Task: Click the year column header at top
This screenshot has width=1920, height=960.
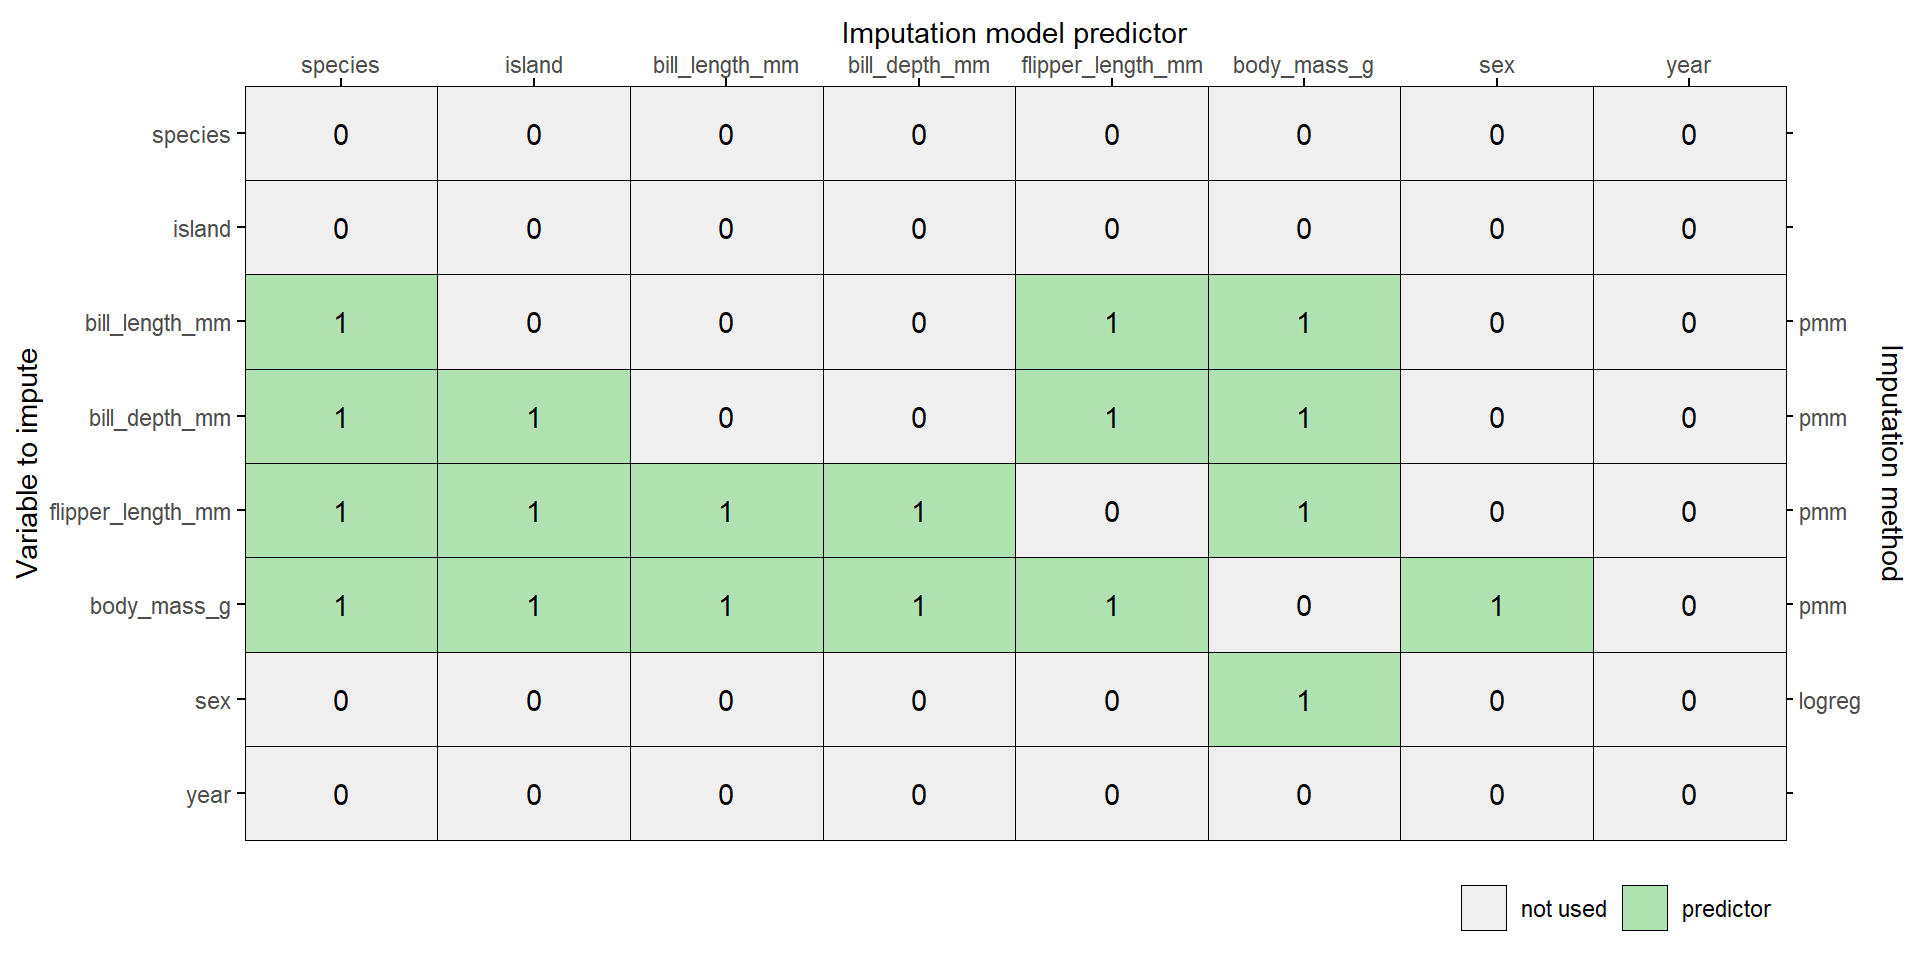Action: tap(1688, 65)
